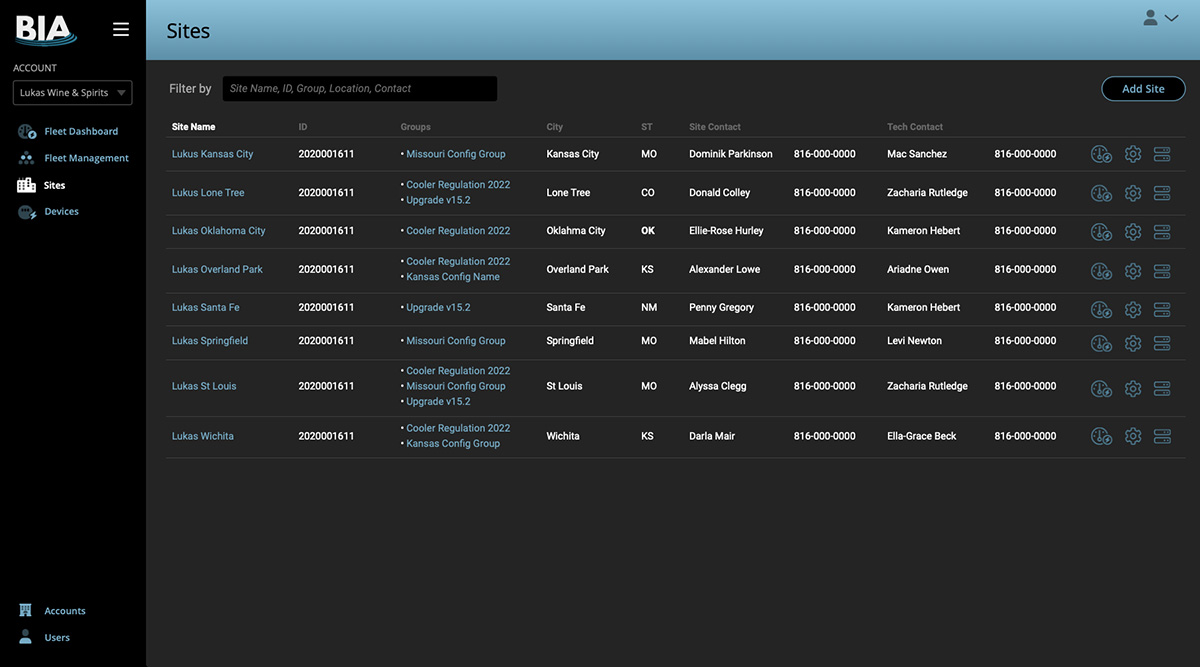Screen dimensions: 1200x667
Task: Open the hamburger navigation menu
Action: 121,29
